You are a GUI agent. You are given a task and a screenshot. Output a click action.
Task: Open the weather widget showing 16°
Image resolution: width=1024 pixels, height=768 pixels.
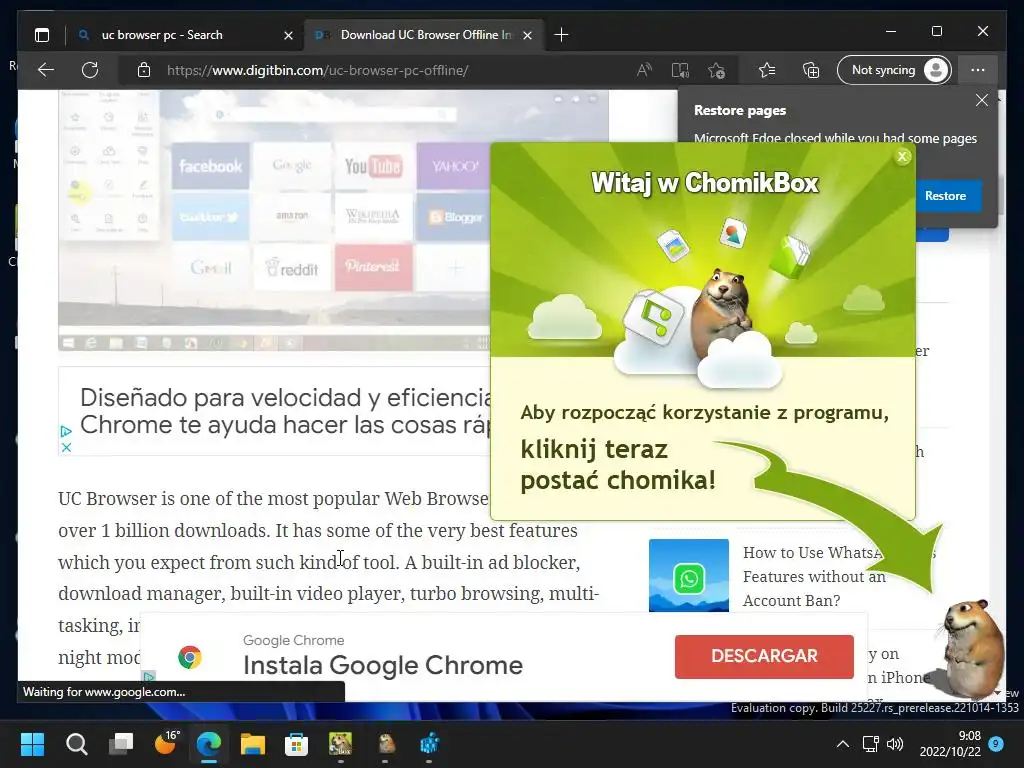[166, 743]
